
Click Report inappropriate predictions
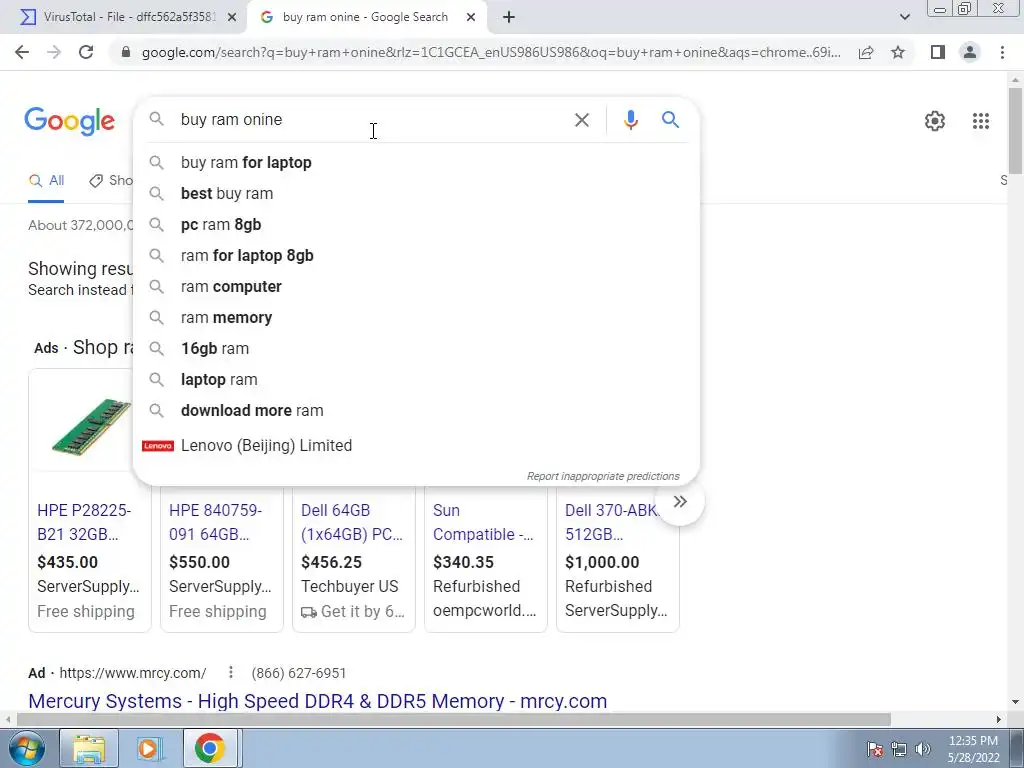[x=603, y=476]
